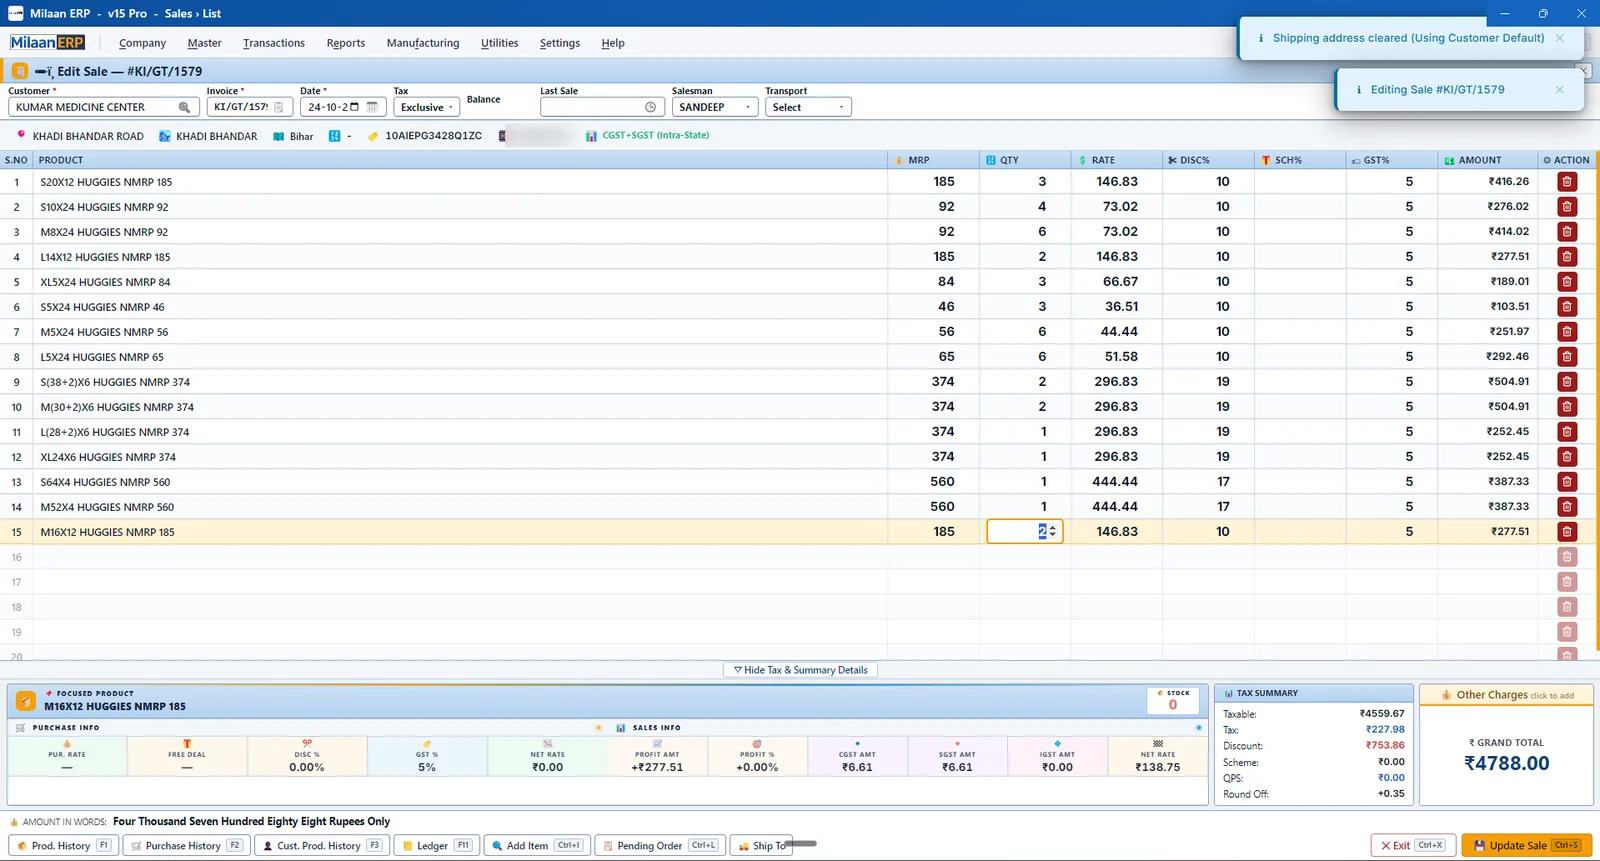The image size is (1600, 861).
Task: Click the Add Item button
Action: 537,845
